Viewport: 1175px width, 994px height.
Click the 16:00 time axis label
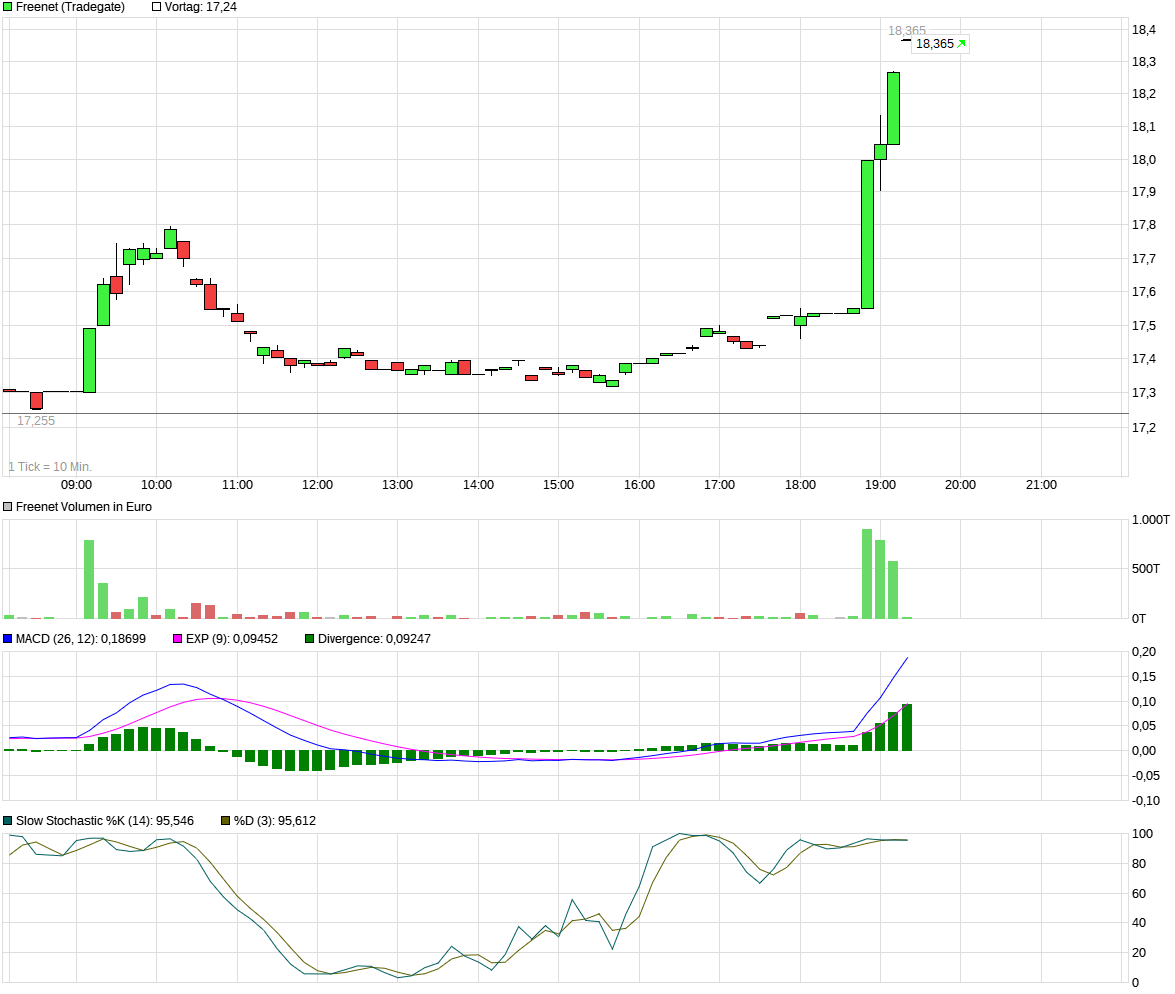click(x=639, y=485)
